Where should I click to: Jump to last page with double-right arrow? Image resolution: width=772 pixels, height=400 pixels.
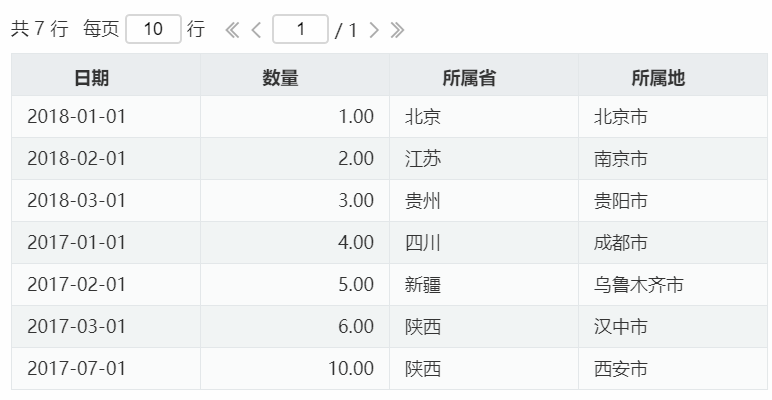397,30
